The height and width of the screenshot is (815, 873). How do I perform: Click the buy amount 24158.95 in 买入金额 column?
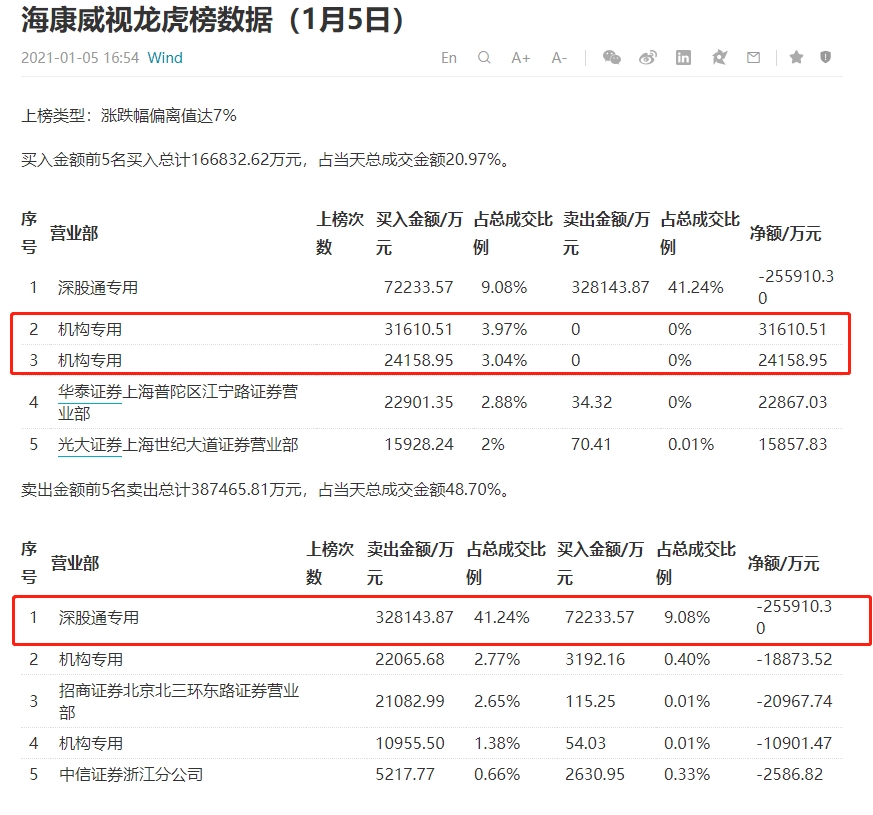[x=418, y=361]
